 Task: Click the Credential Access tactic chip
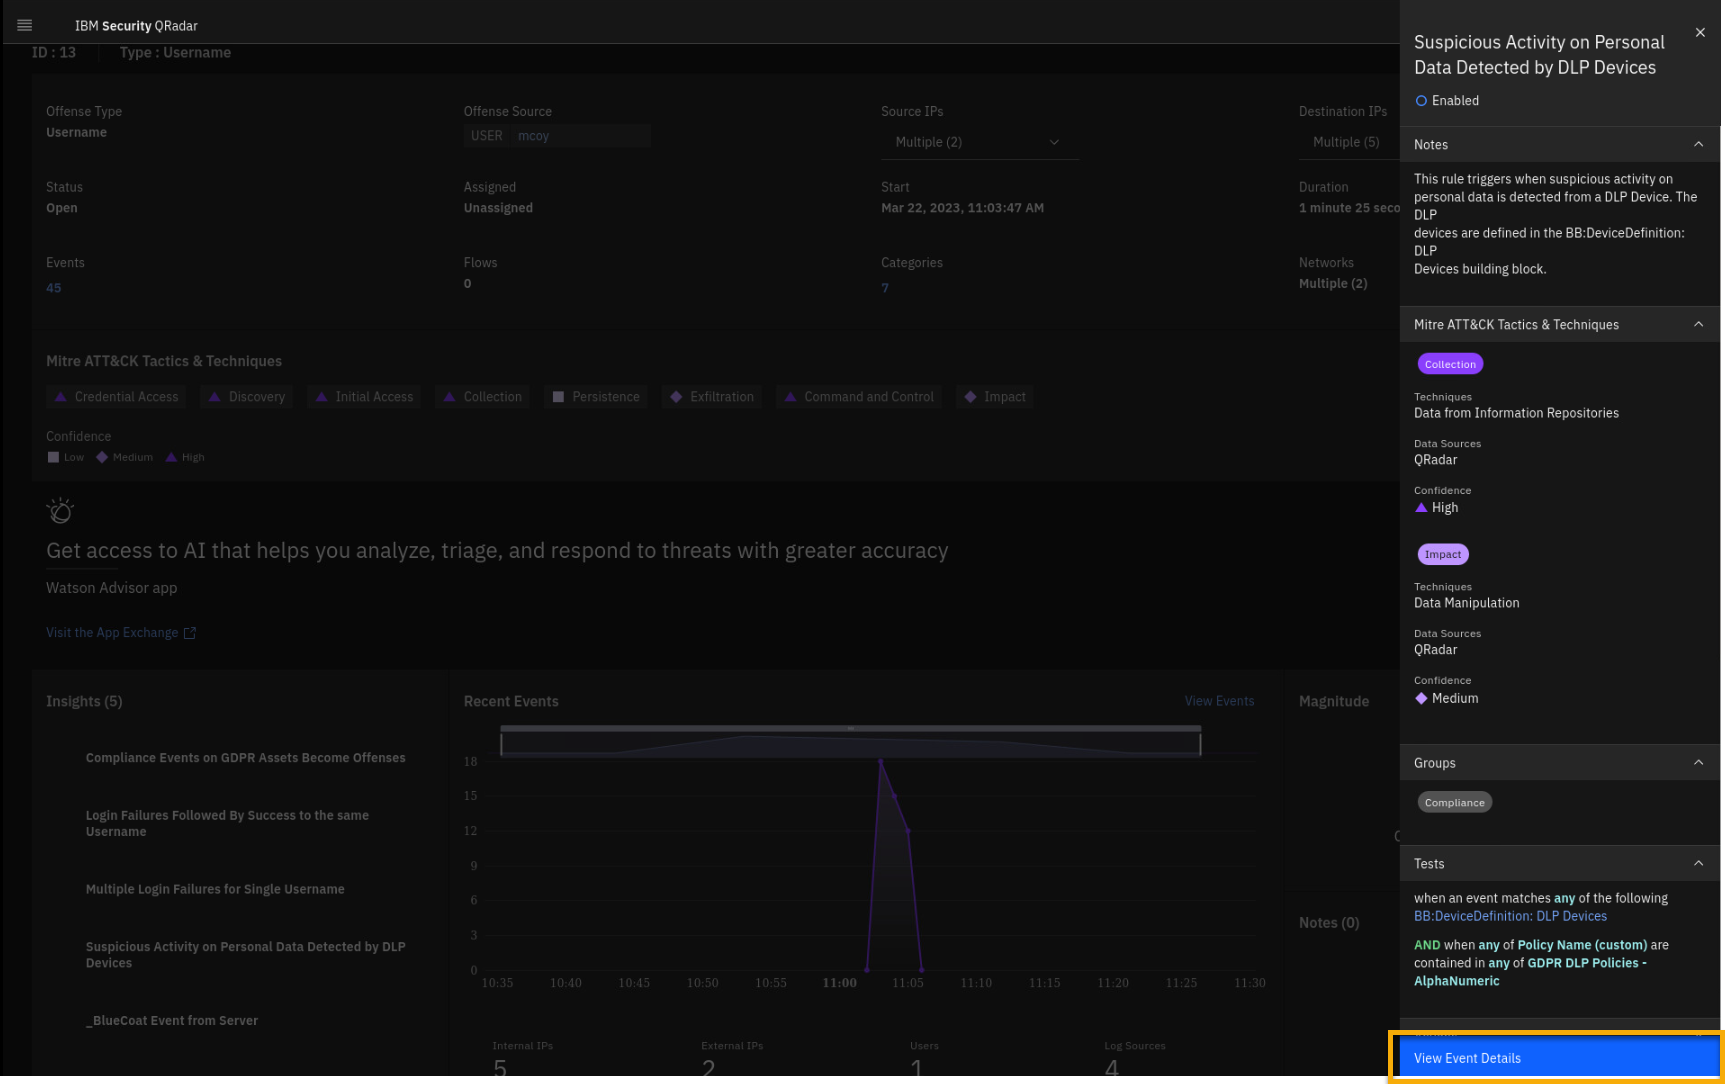(x=116, y=397)
